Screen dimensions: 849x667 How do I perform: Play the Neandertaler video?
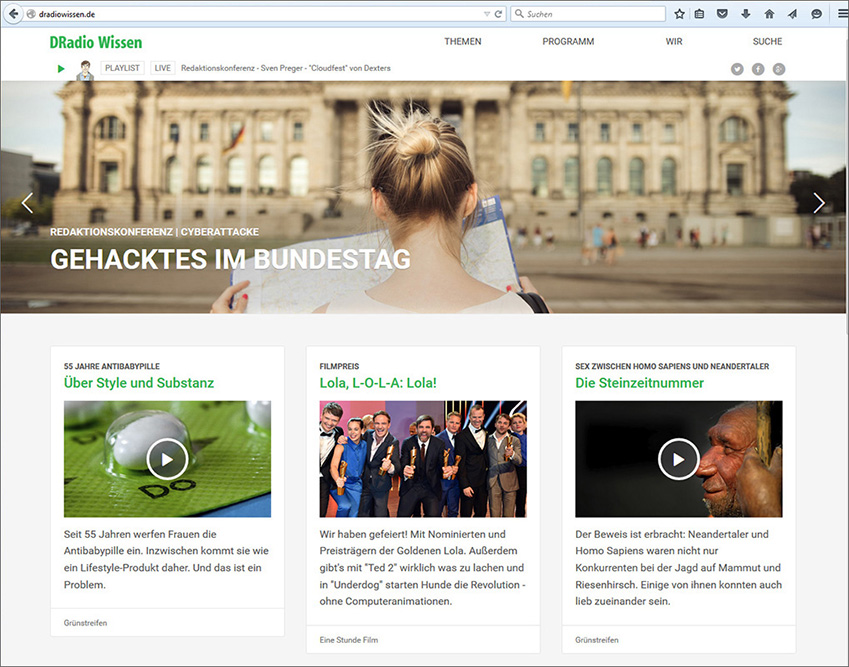click(x=678, y=459)
